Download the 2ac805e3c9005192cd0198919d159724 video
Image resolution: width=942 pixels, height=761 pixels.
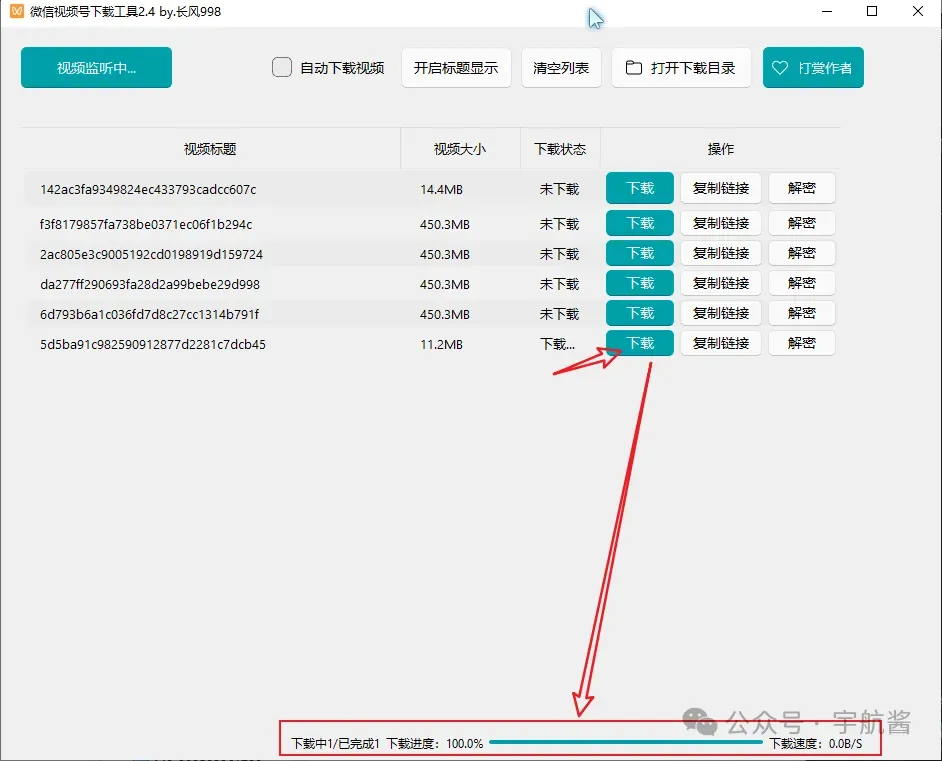pyautogui.click(x=640, y=253)
